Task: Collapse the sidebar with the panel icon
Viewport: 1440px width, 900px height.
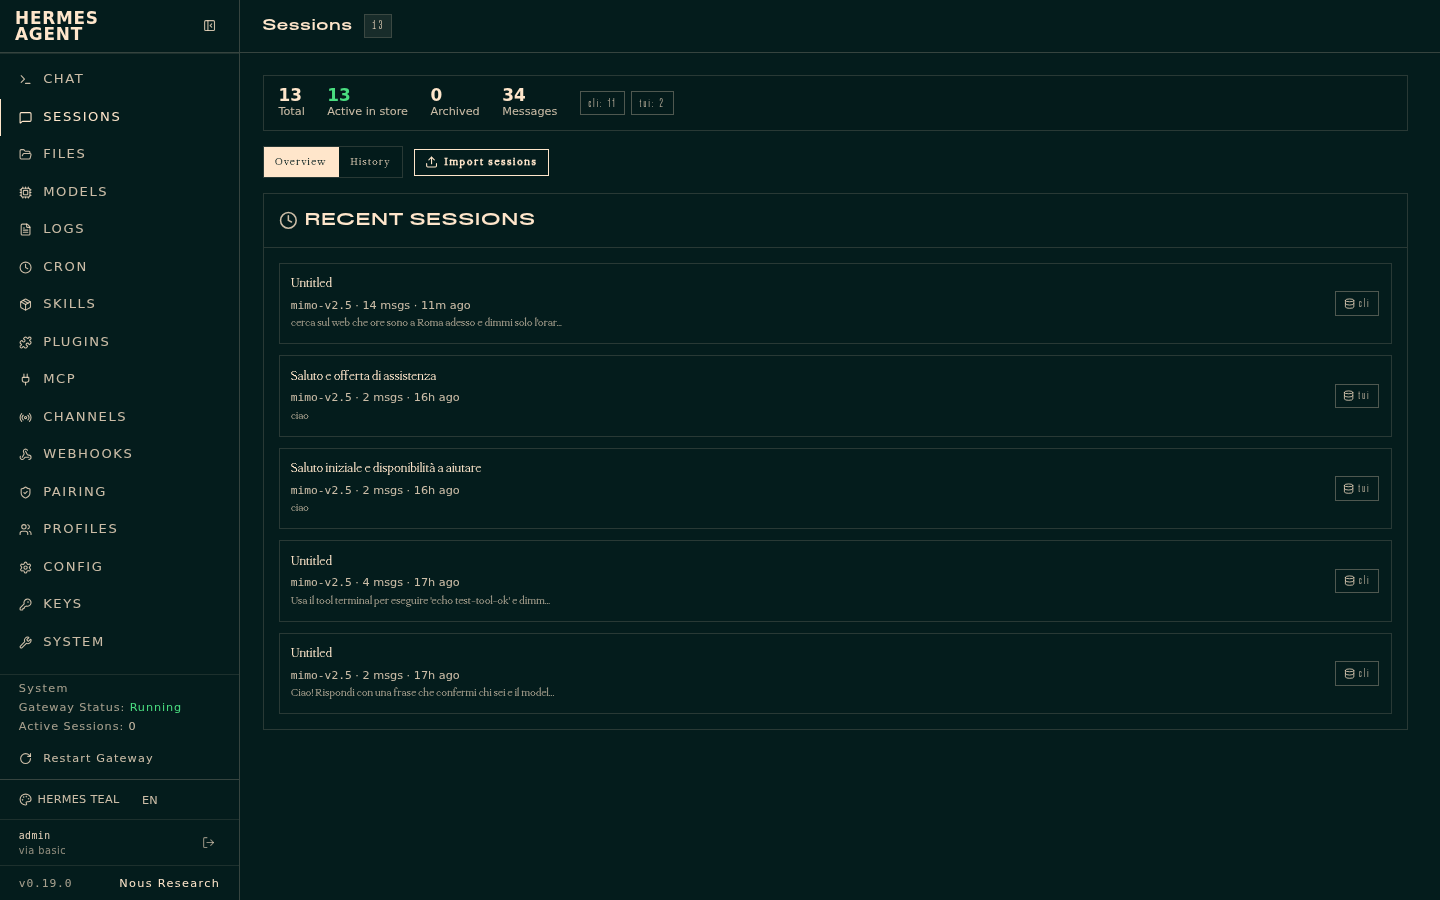Action: click(x=209, y=26)
